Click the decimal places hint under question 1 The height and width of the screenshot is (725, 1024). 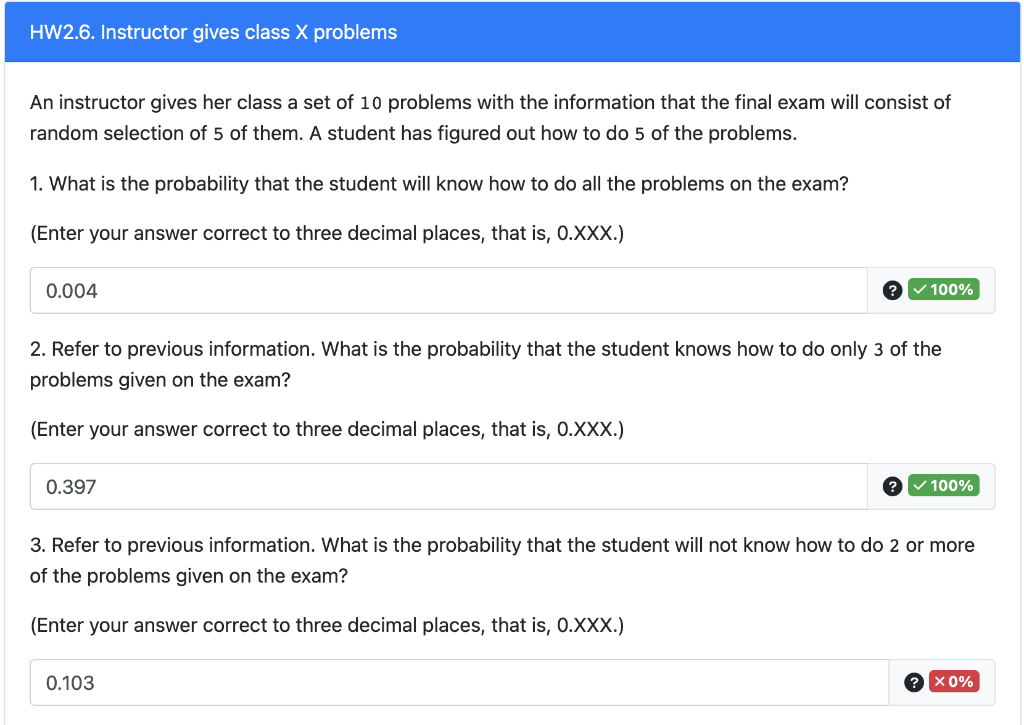tap(327, 233)
